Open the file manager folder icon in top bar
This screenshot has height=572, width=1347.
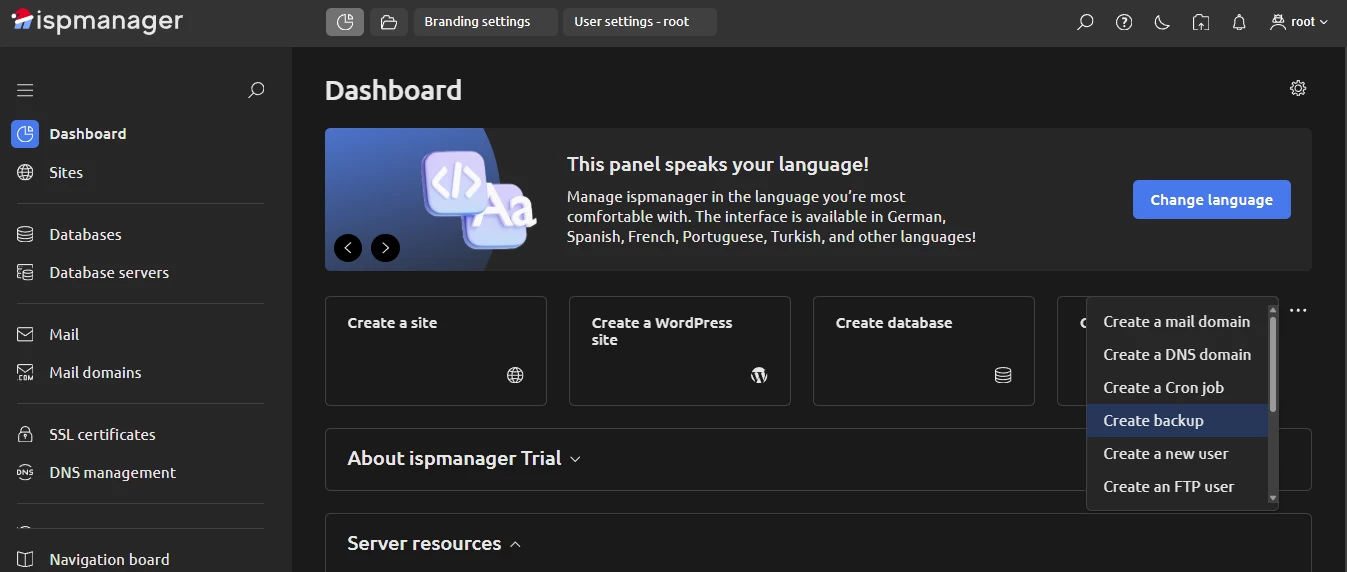(389, 22)
